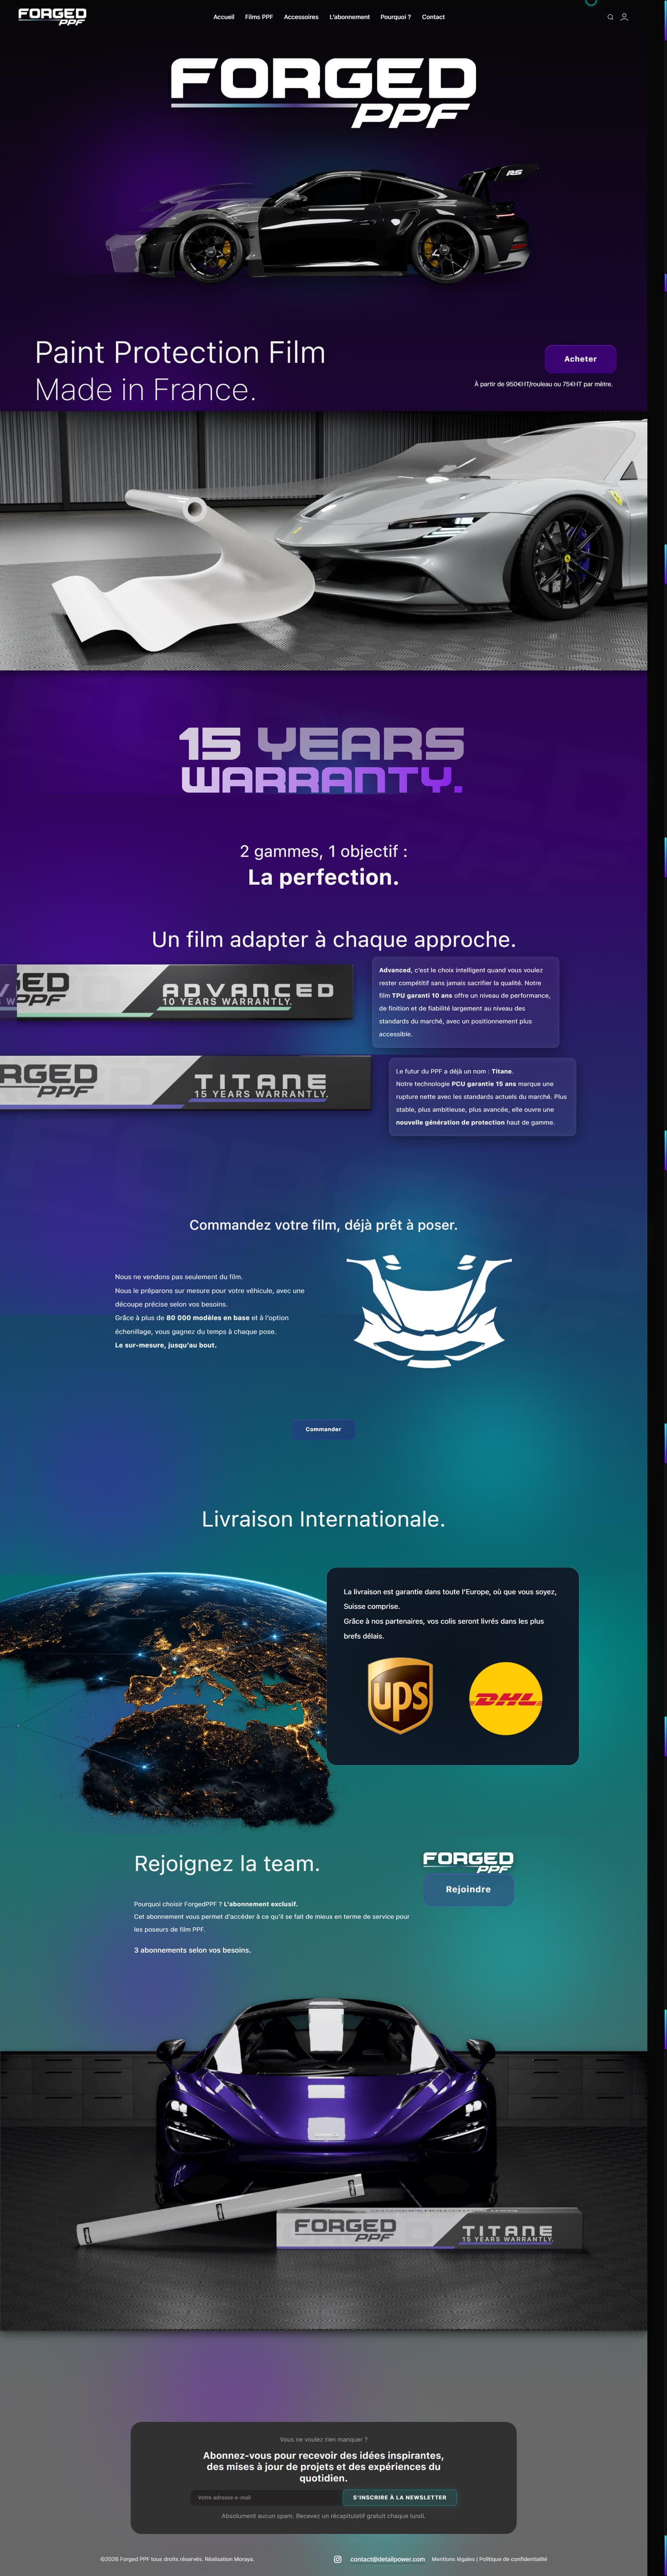Open the search icon in header
The height and width of the screenshot is (2576, 667).
click(610, 17)
